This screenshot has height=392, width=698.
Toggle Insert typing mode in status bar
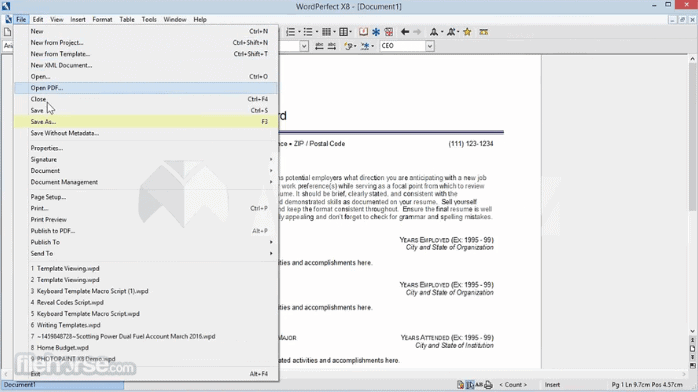(552, 385)
